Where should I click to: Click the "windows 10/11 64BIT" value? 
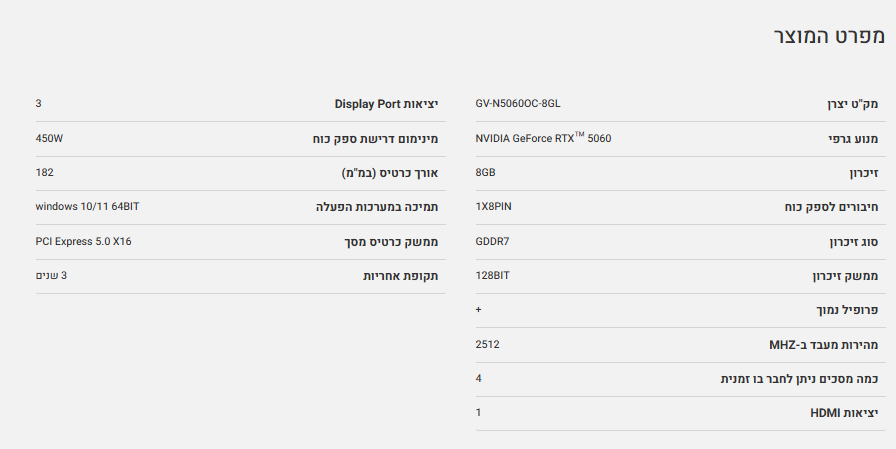87,207
